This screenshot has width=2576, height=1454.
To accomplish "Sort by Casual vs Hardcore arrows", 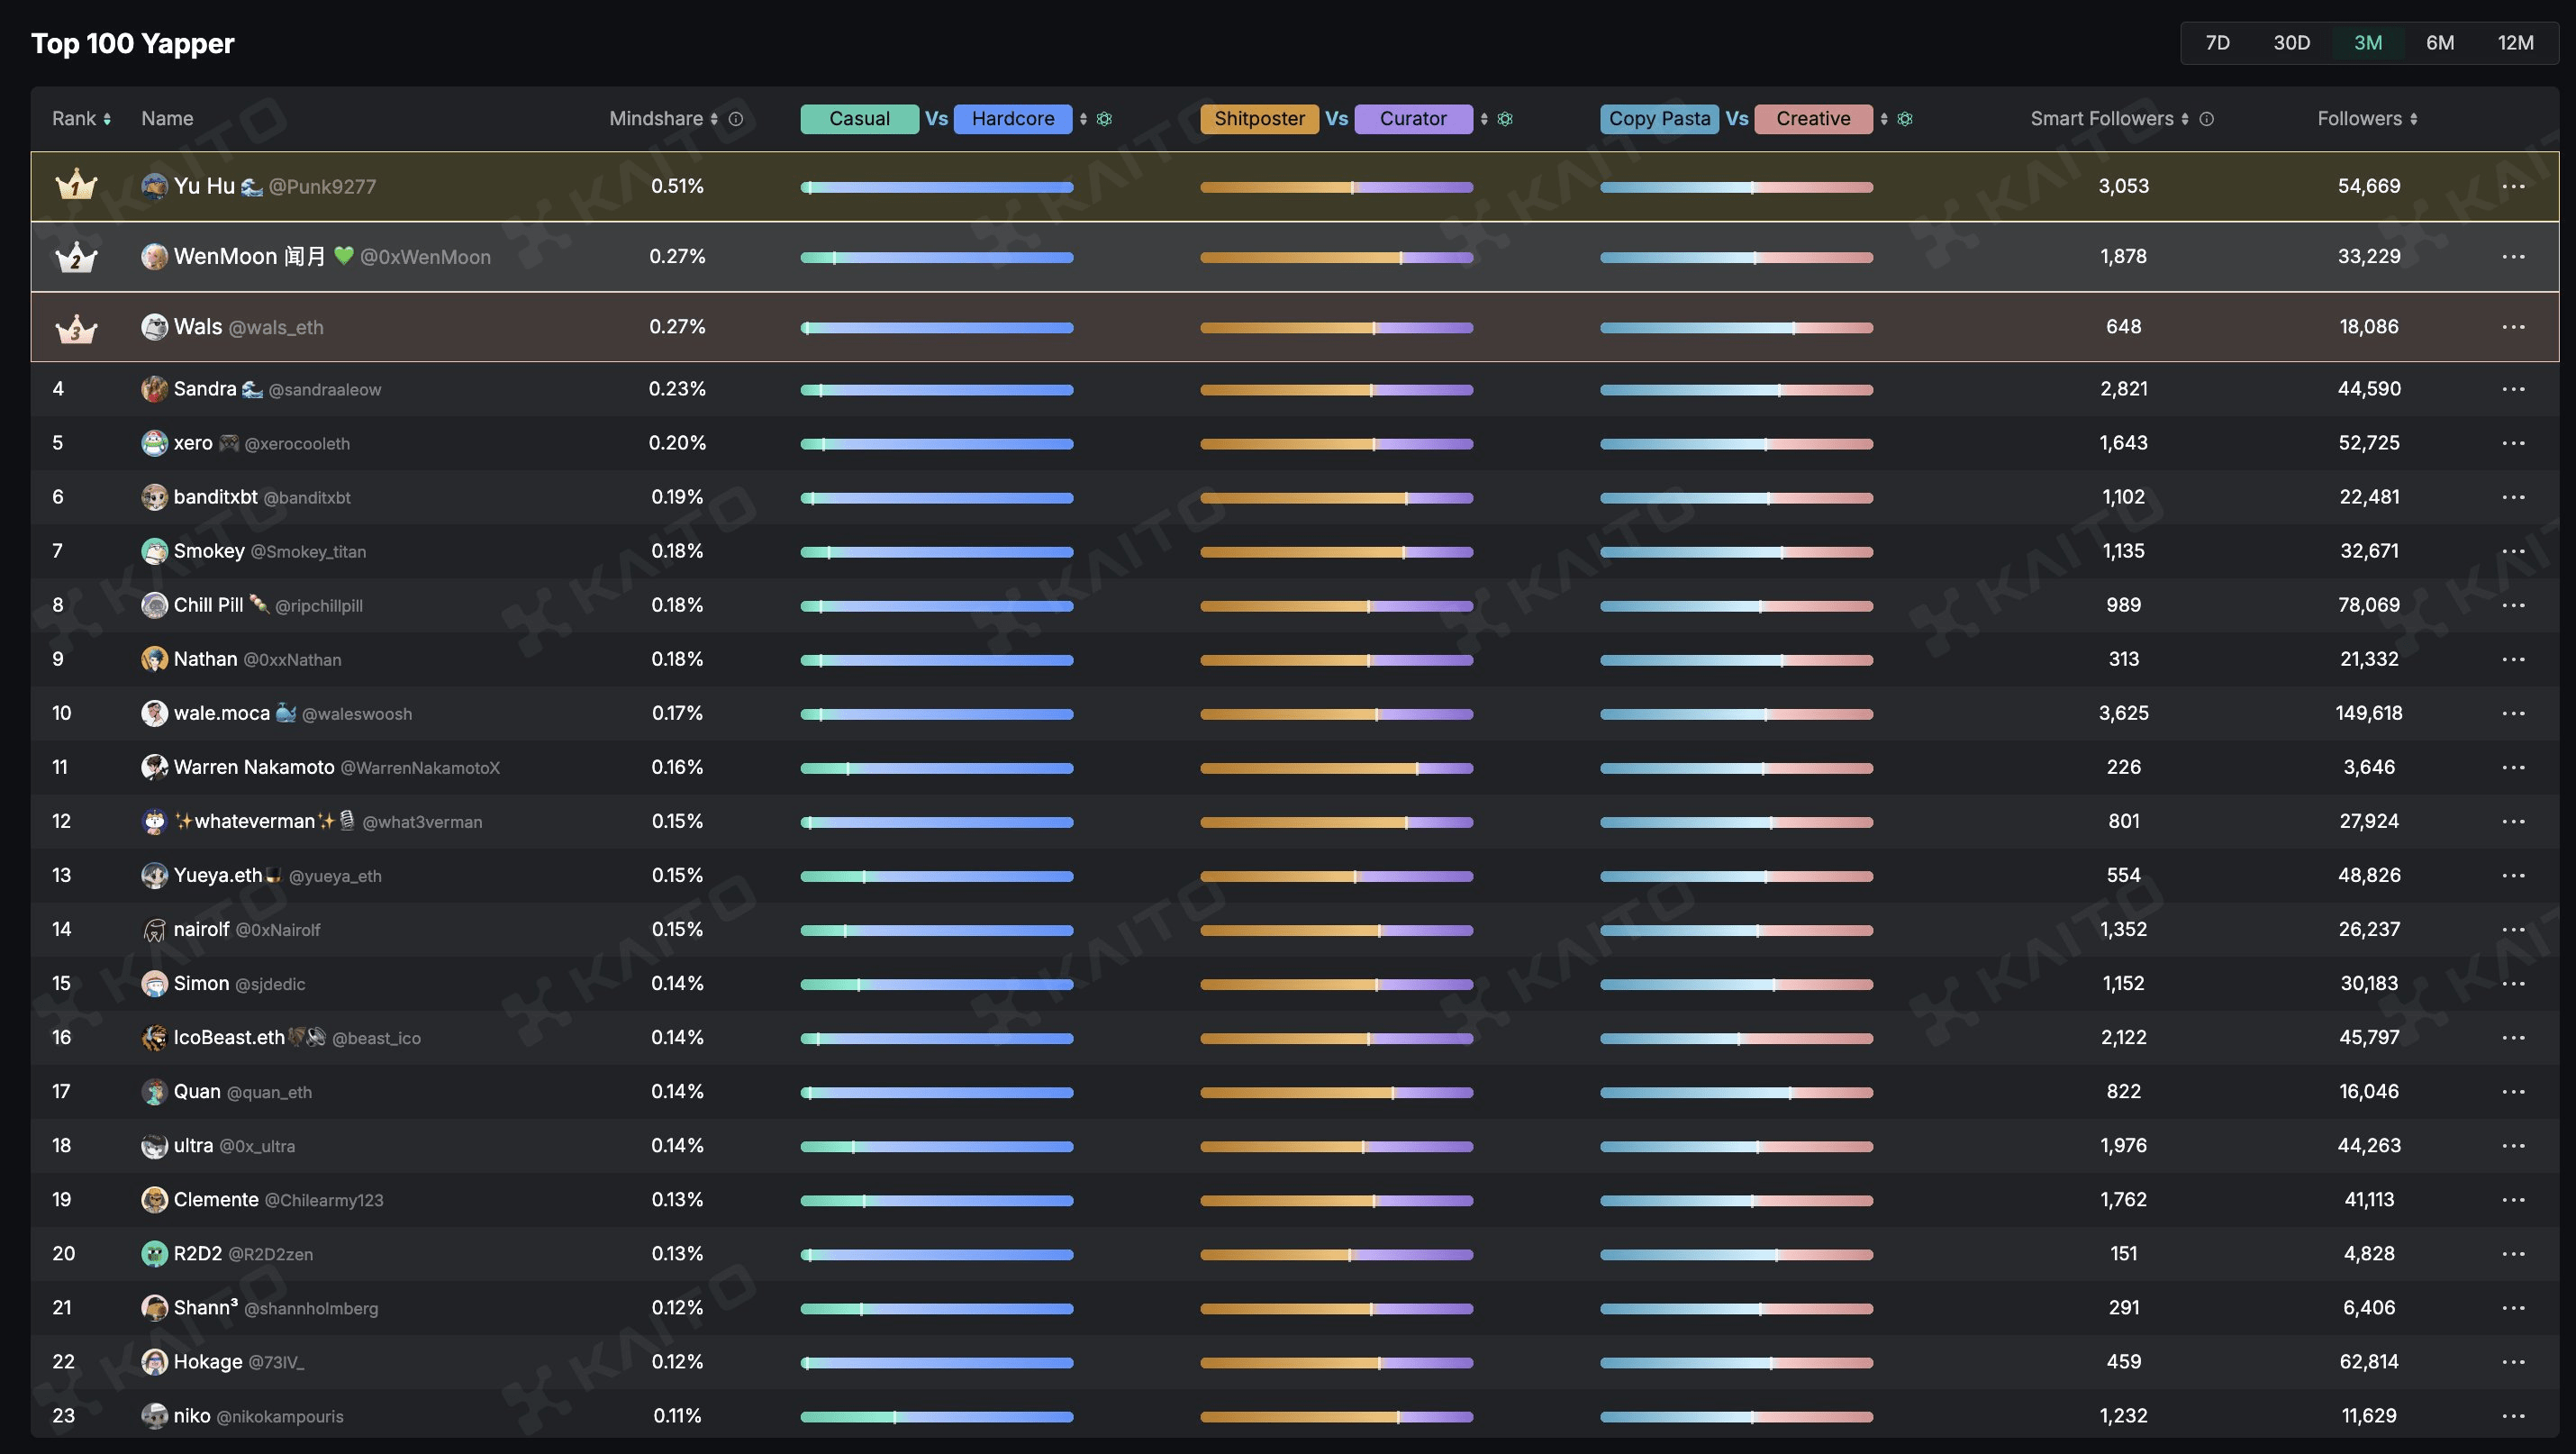I will pyautogui.click(x=1083, y=119).
